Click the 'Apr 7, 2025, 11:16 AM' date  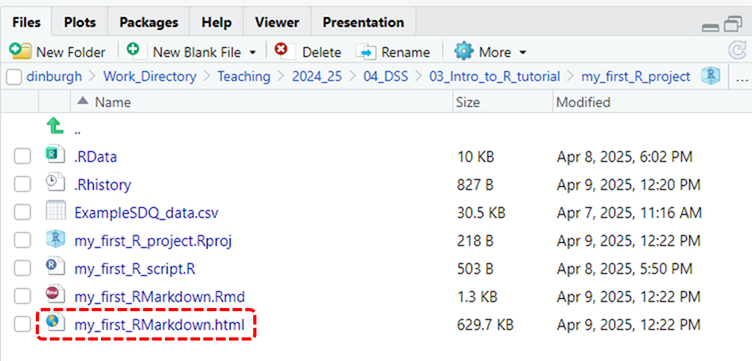click(629, 212)
